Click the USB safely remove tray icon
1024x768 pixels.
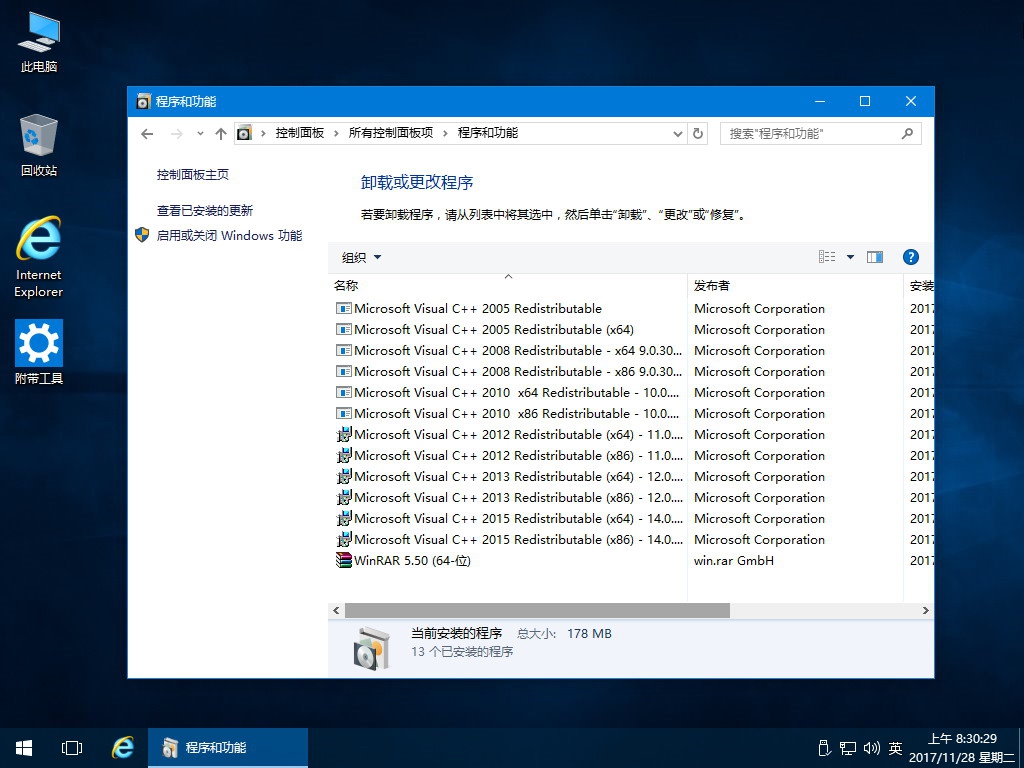[824, 748]
